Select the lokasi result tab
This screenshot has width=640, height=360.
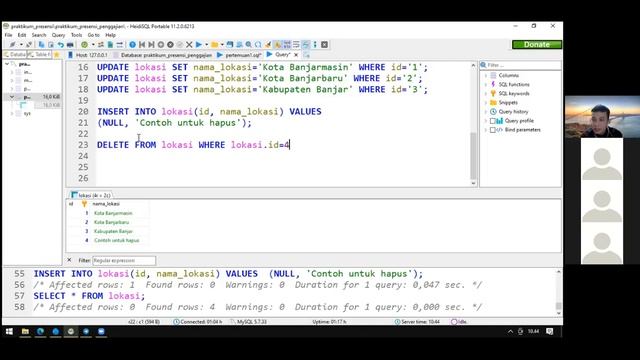pos(91,195)
